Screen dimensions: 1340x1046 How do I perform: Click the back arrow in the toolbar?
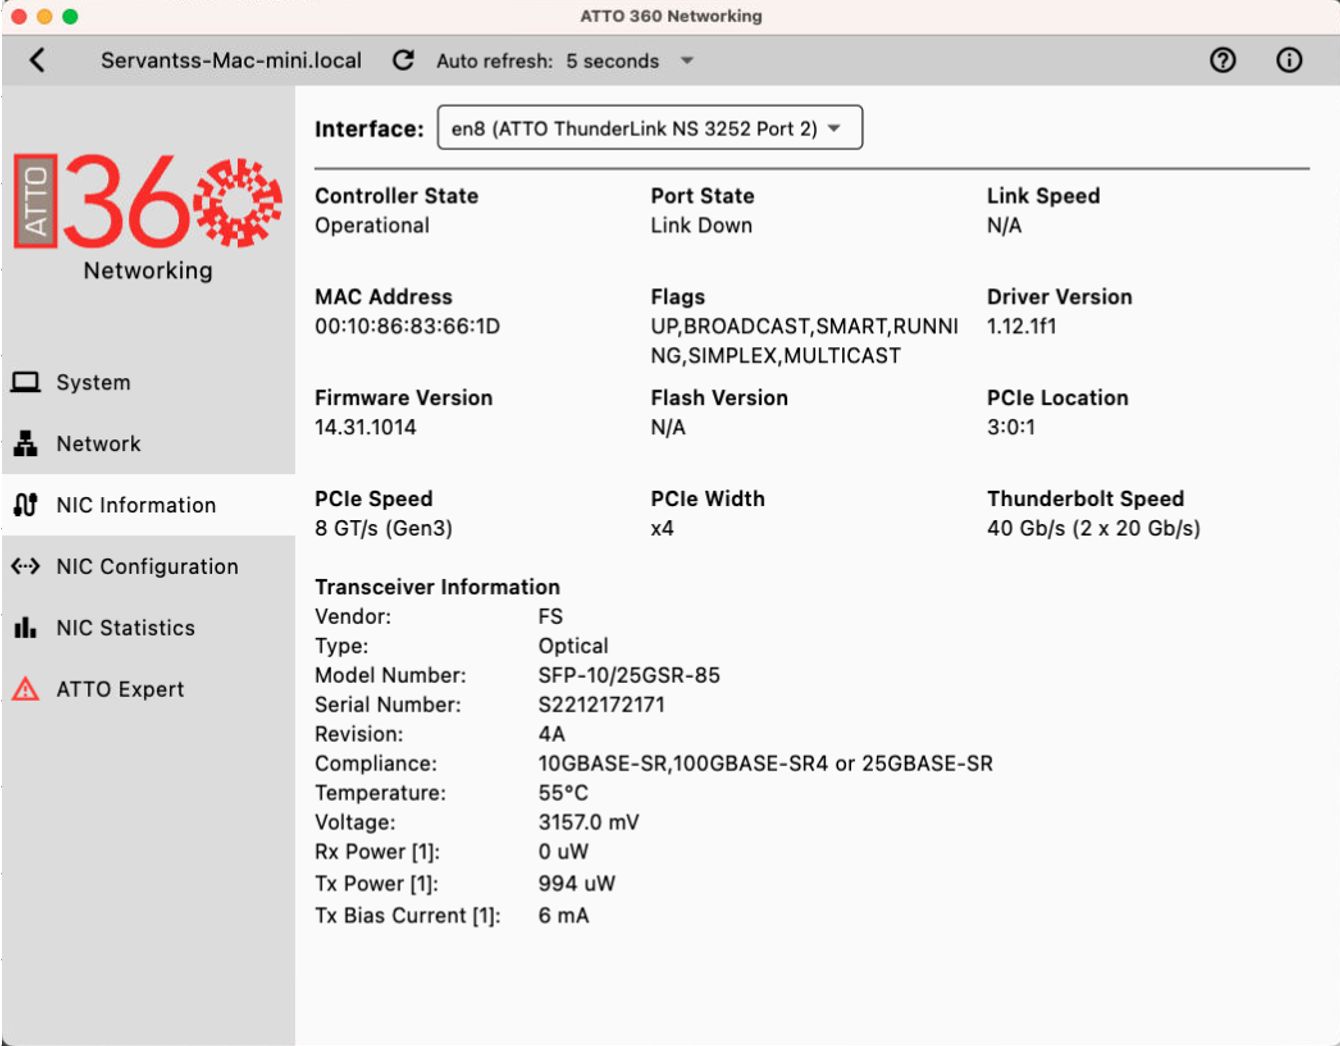coord(37,61)
